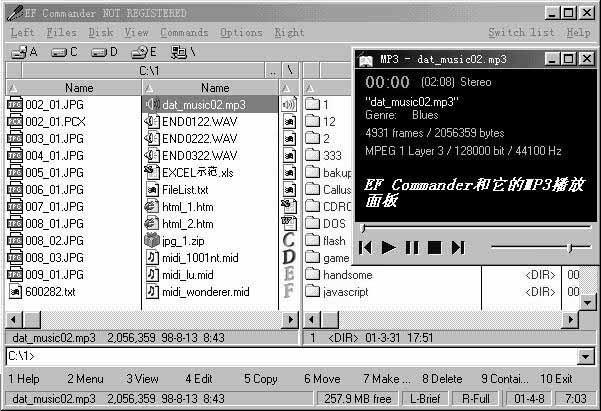Open the Options menu
The image size is (601, 411).
[x=241, y=32]
